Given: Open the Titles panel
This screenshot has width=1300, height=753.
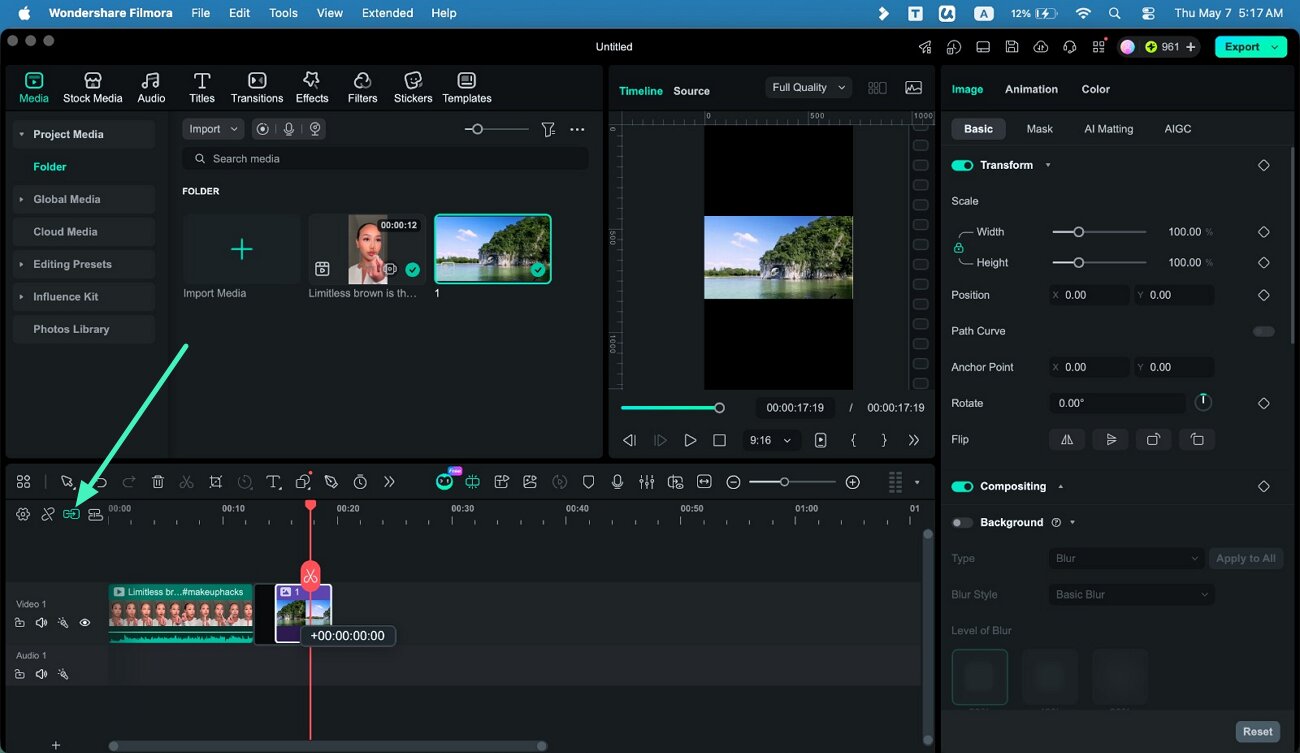Looking at the screenshot, I should (x=202, y=87).
